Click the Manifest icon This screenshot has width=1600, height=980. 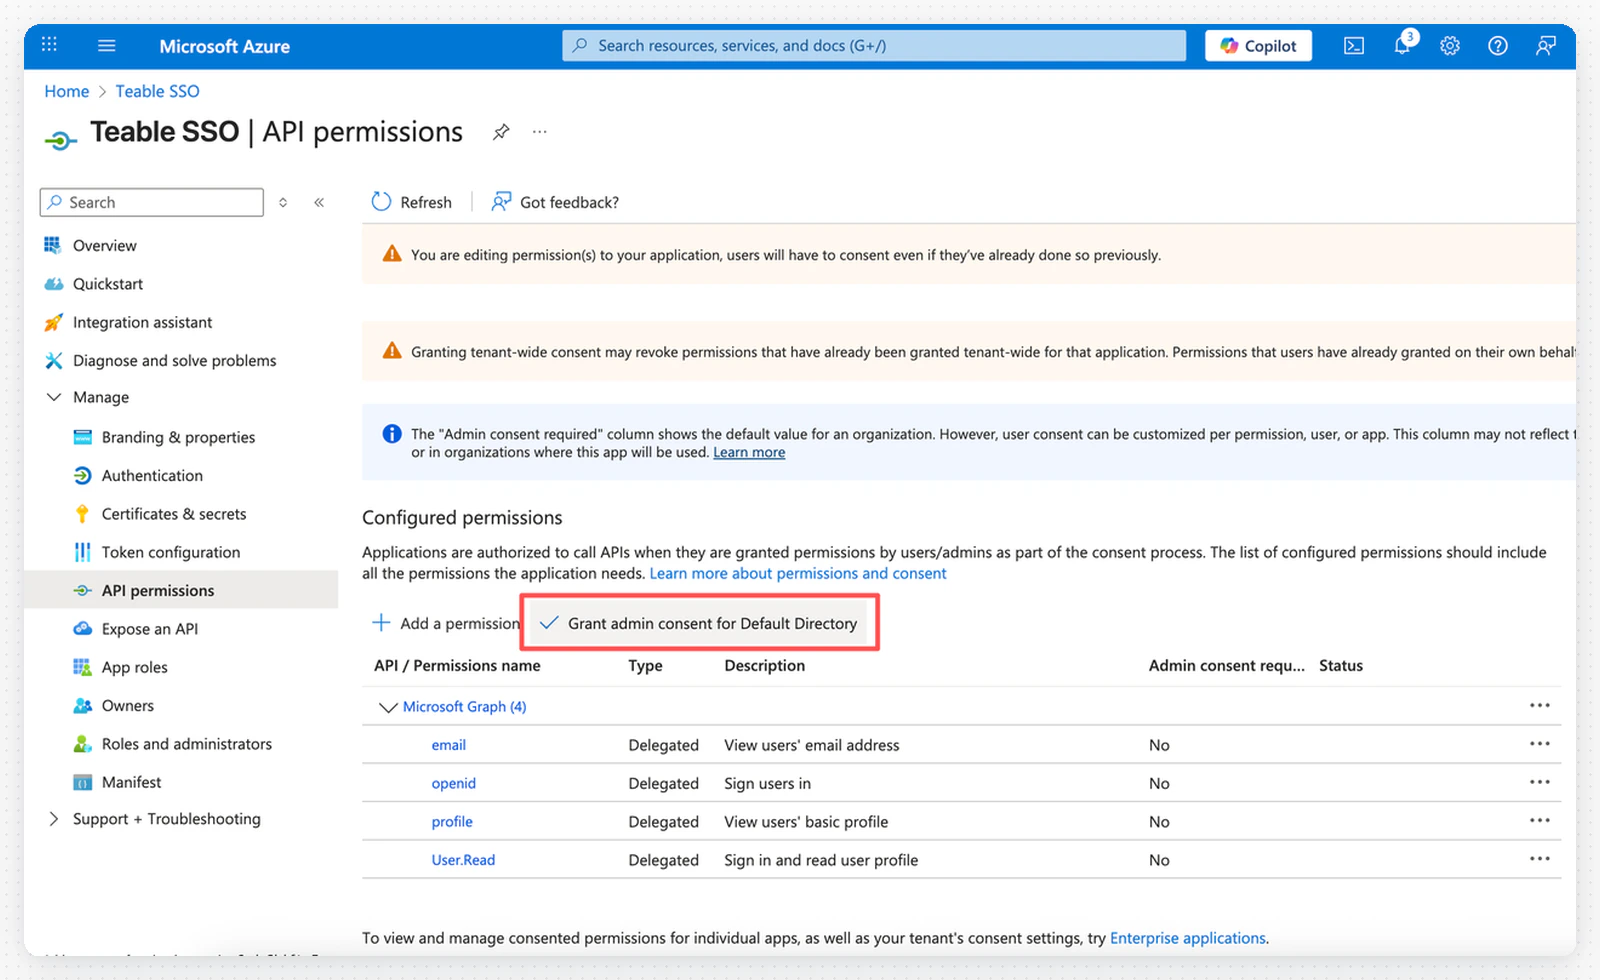click(83, 782)
